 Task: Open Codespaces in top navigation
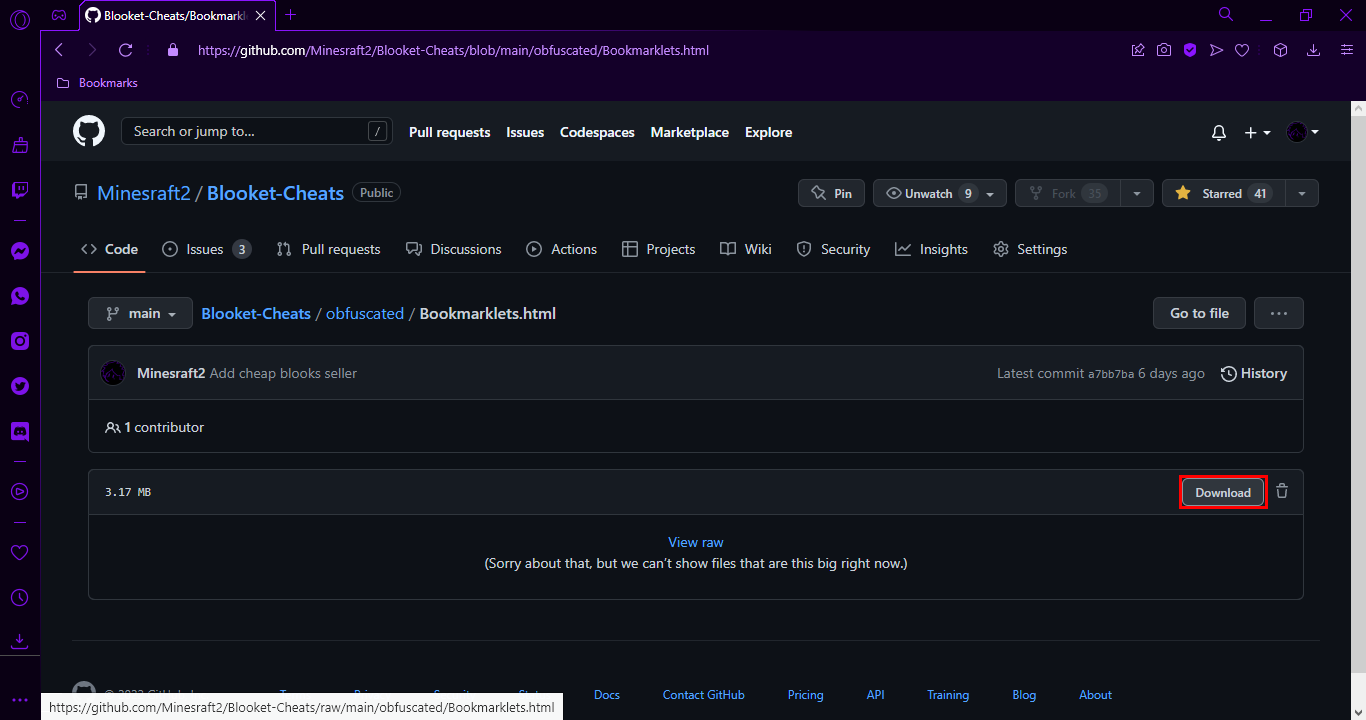[597, 132]
